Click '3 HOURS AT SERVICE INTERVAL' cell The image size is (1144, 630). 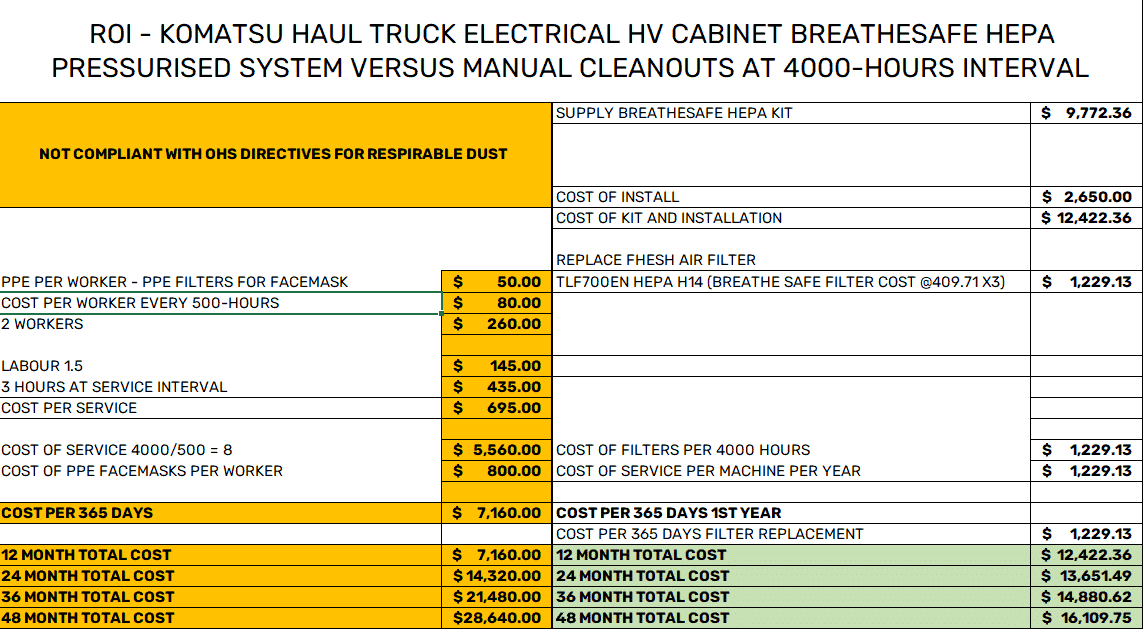coord(220,387)
